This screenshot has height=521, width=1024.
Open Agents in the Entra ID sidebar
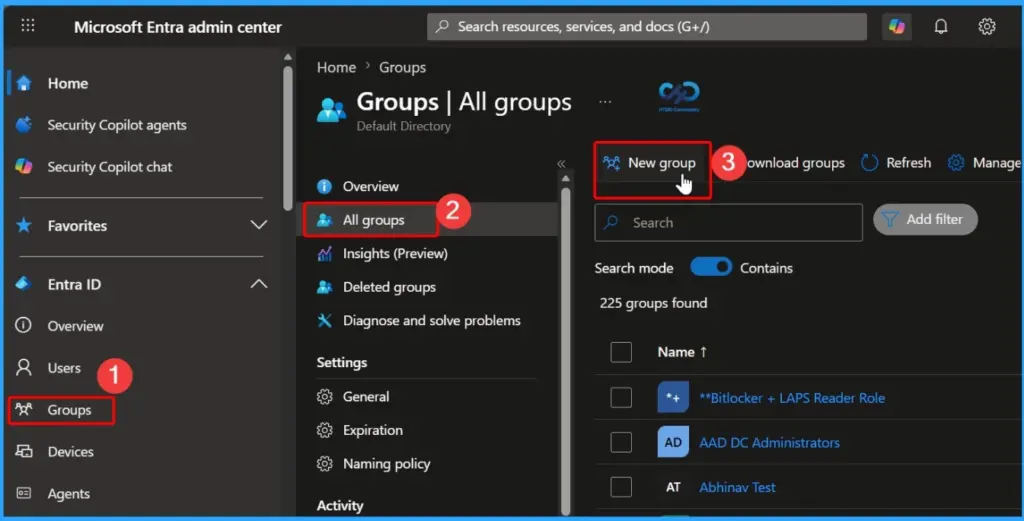[x=69, y=494]
